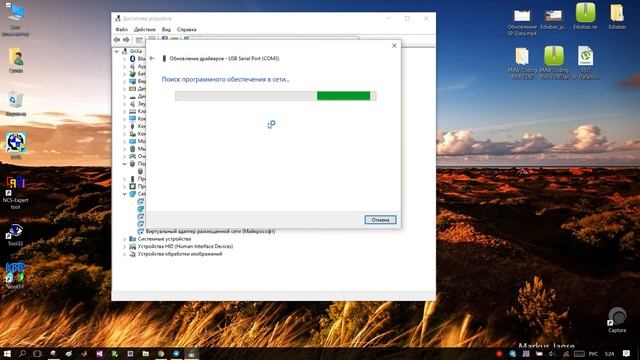Click the show/hide console tree toolbar icon

[x=139, y=40]
